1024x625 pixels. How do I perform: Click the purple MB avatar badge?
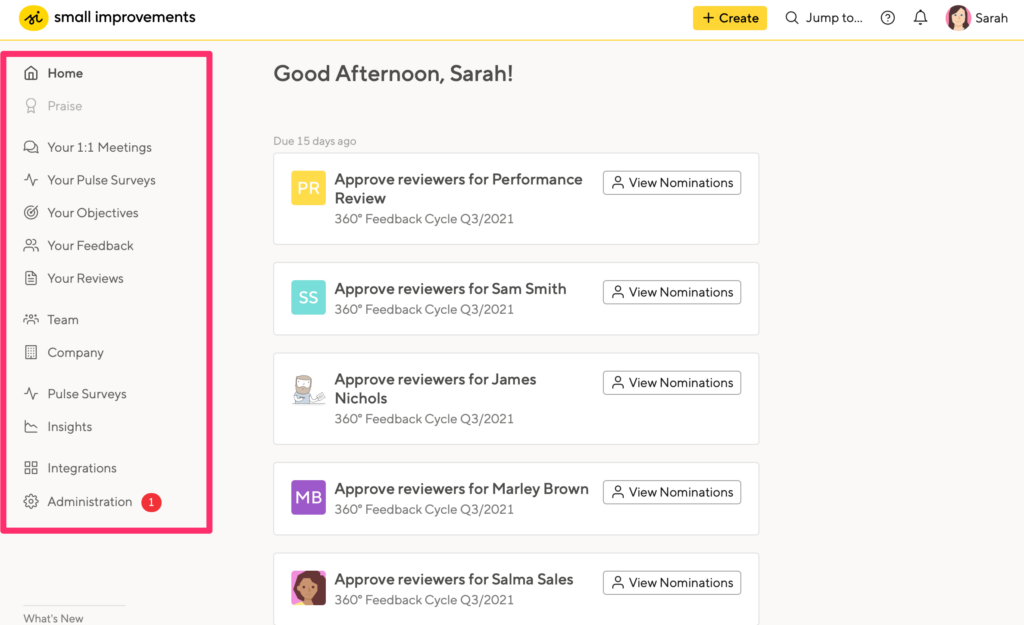[x=308, y=497]
